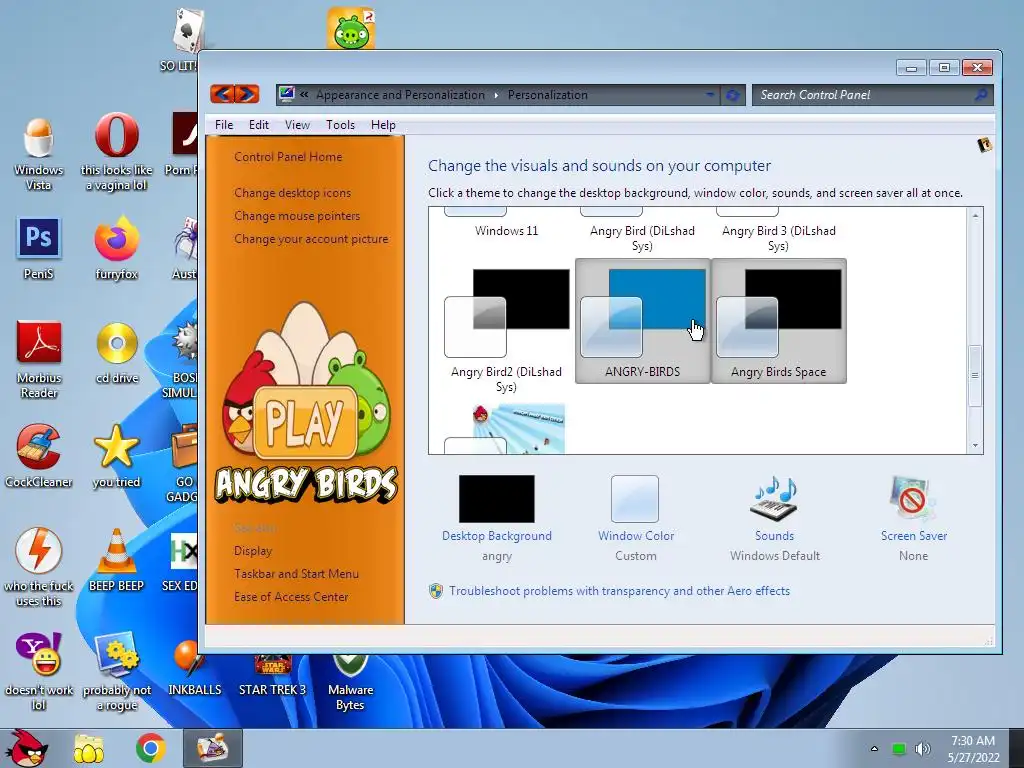Launch Chrome from the taskbar
This screenshot has height=768, width=1024.
[151, 748]
